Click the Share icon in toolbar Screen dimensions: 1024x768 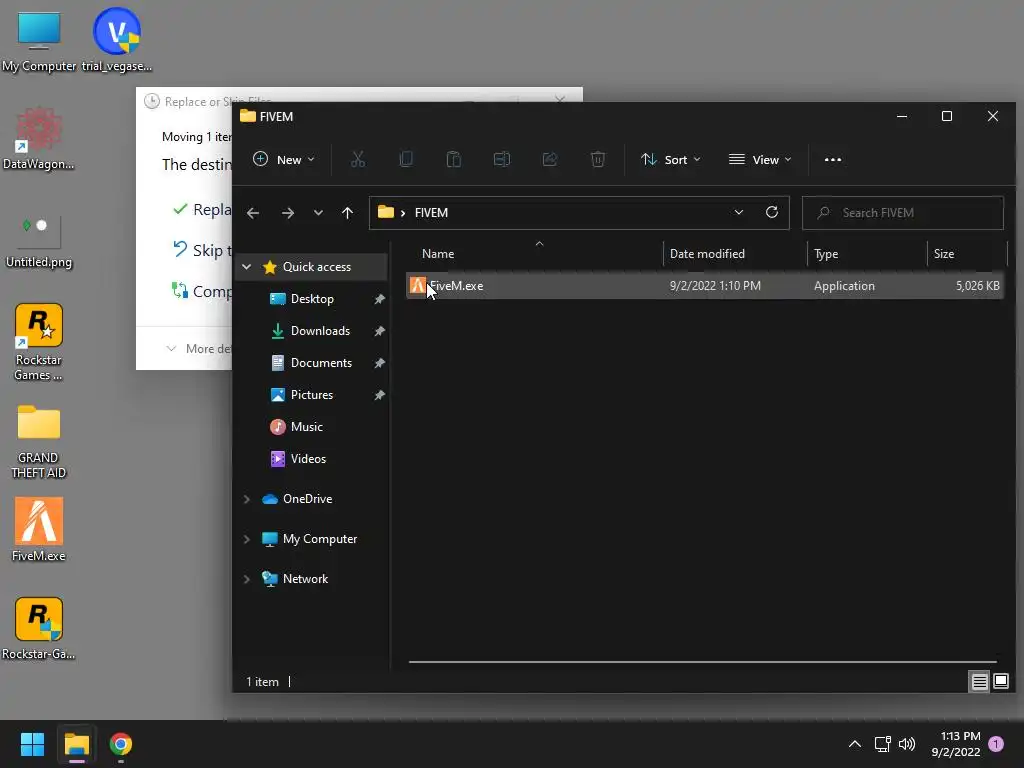pos(550,159)
